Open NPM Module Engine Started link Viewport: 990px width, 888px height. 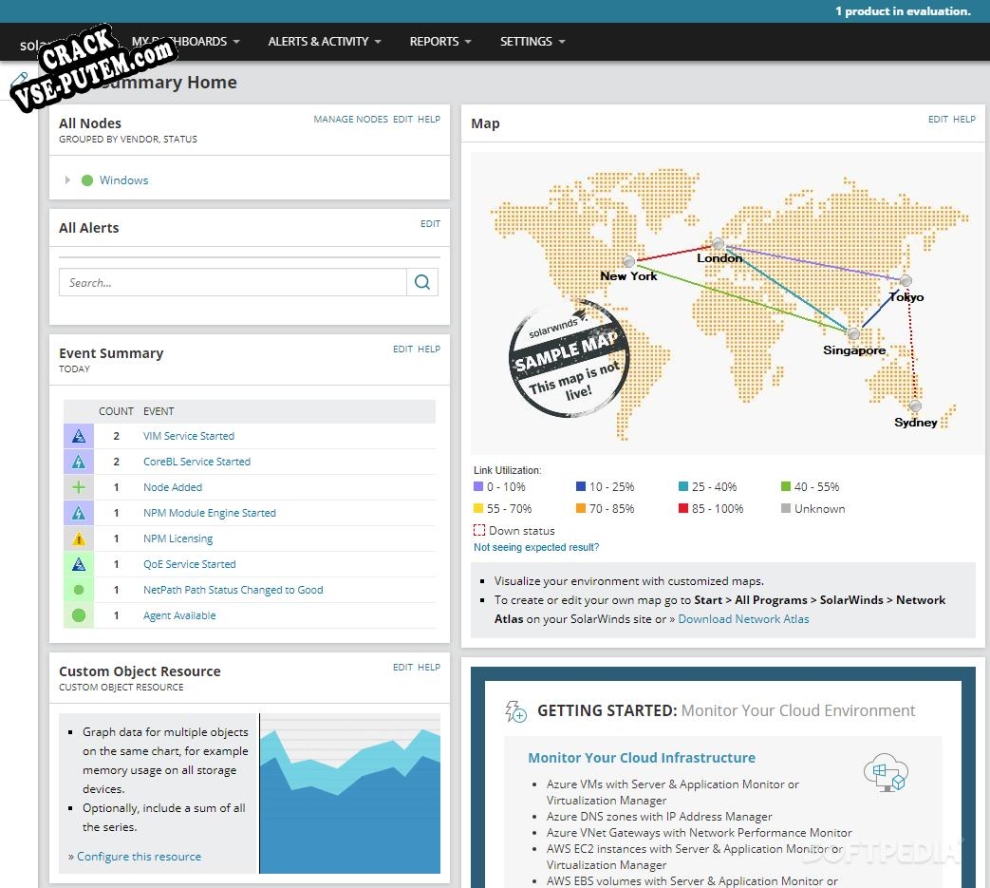click(210, 513)
